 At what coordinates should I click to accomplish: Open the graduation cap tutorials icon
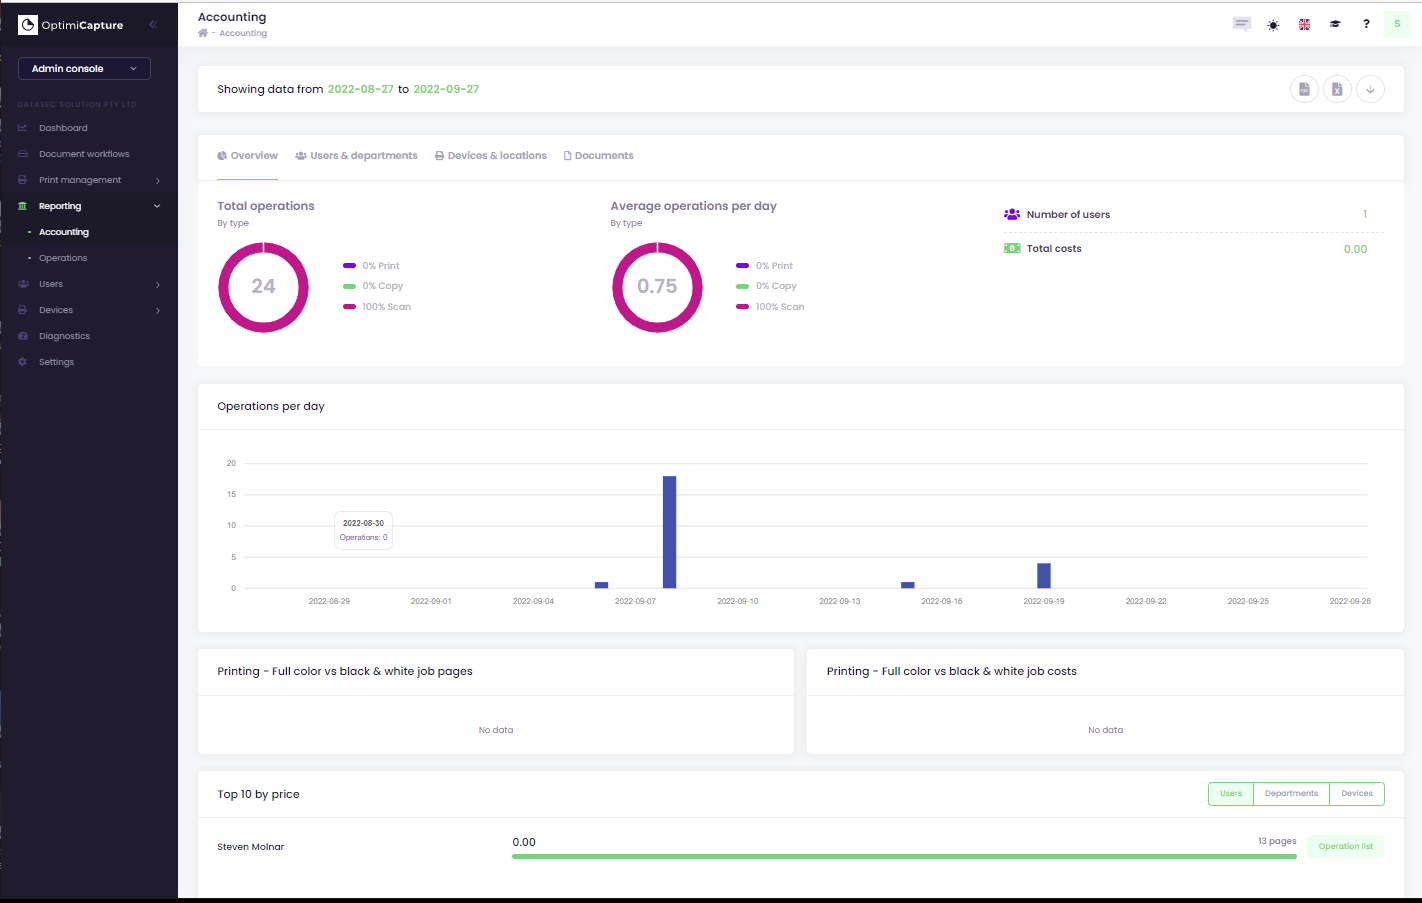pyautogui.click(x=1335, y=24)
